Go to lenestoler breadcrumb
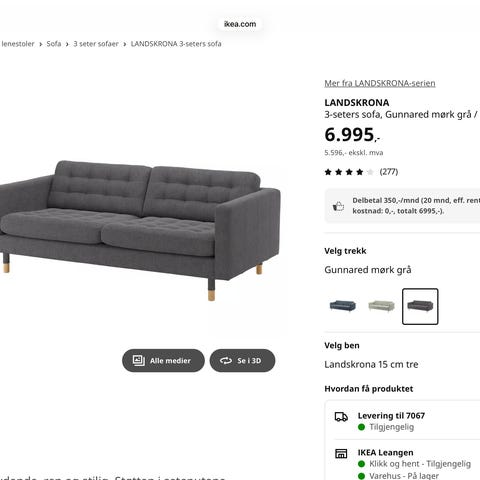The width and height of the screenshot is (480, 480). tap(17, 44)
